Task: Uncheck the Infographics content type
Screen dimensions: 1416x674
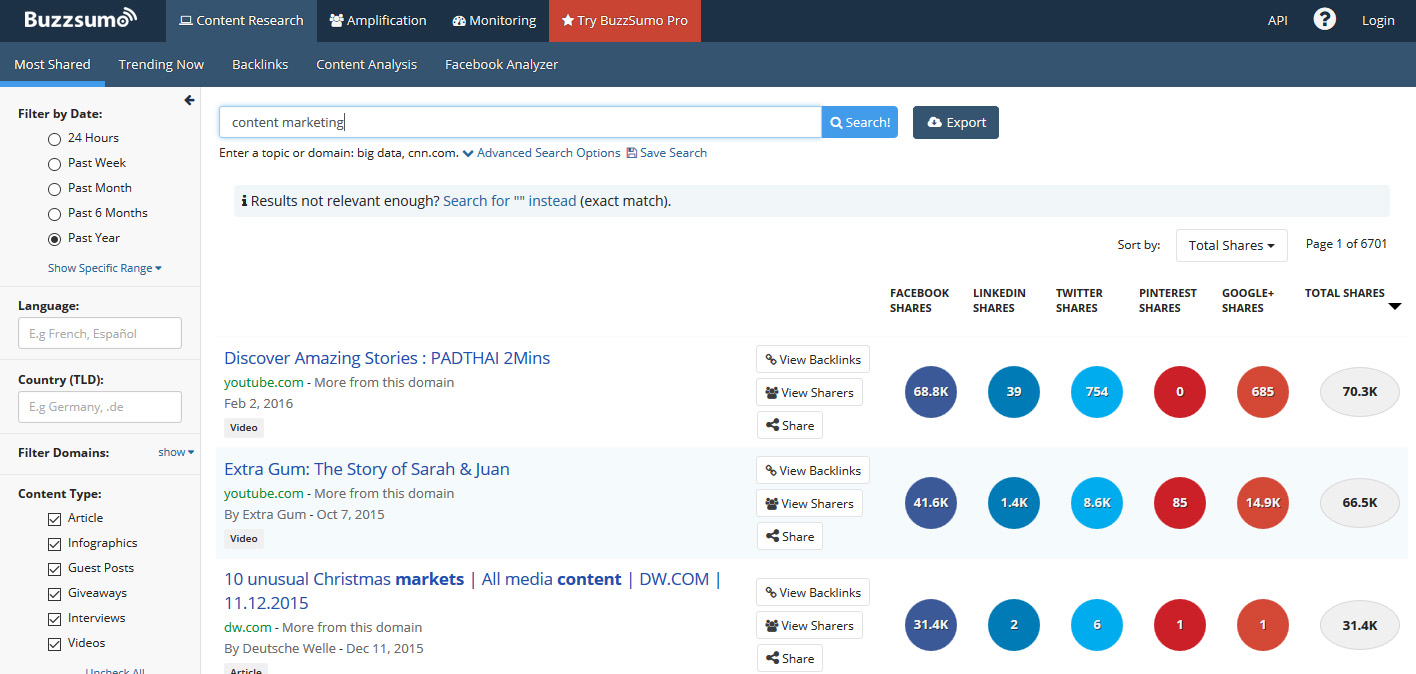Action: 55,544
